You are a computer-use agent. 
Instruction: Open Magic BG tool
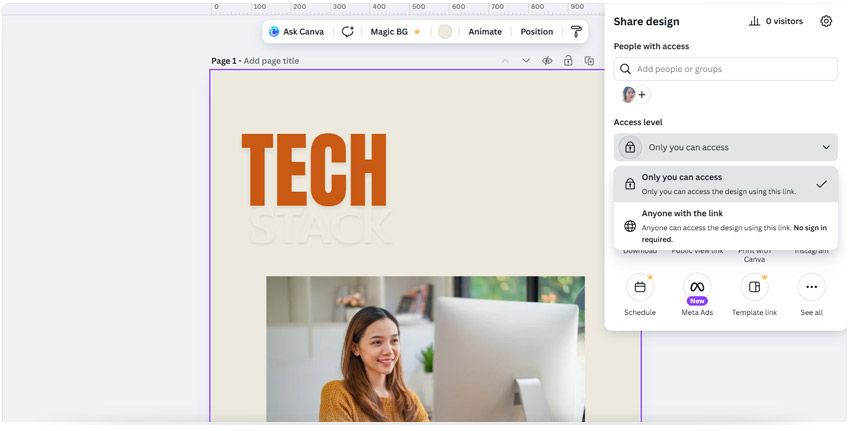(395, 32)
